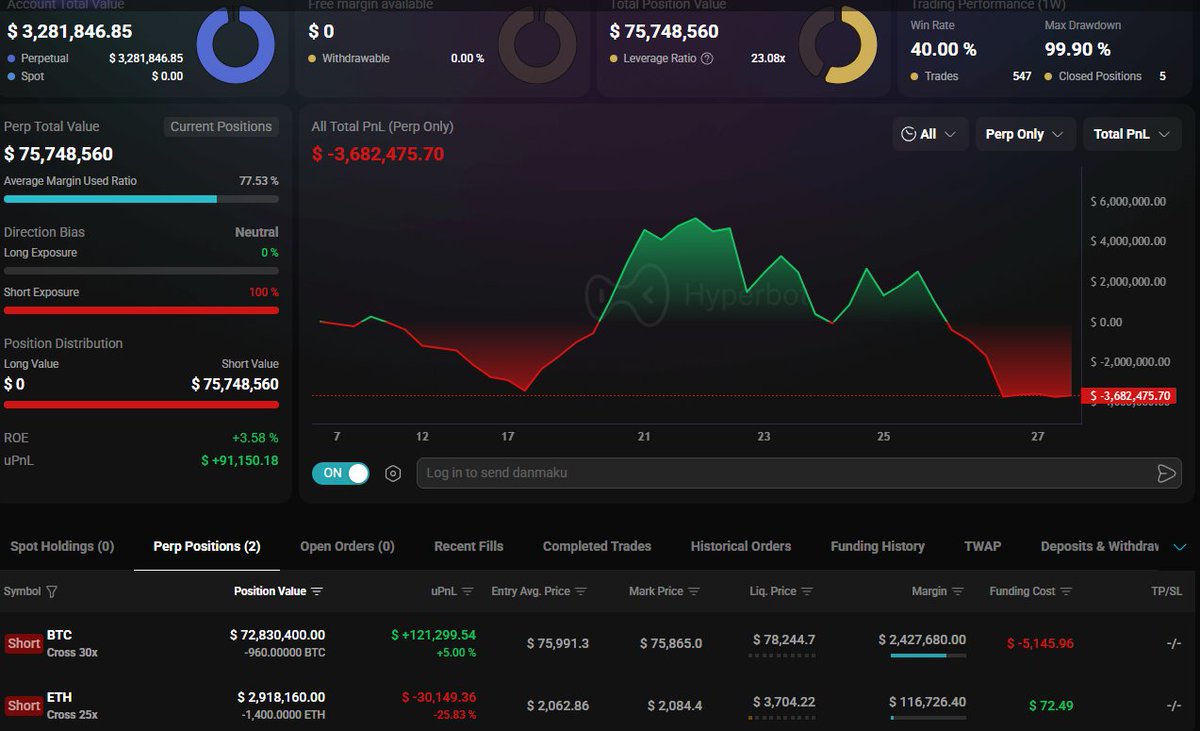Click the Leverage Ratio help icon
Image resolution: width=1200 pixels, height=731 pixels.
[707, 58]
